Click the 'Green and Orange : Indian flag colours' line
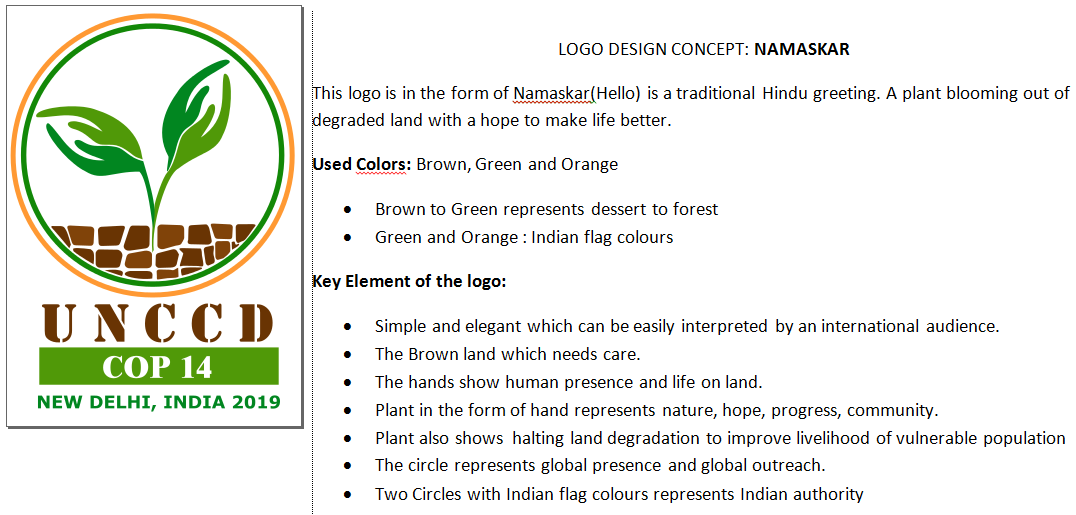This screenshot has width=1076, height=515. 523,237
